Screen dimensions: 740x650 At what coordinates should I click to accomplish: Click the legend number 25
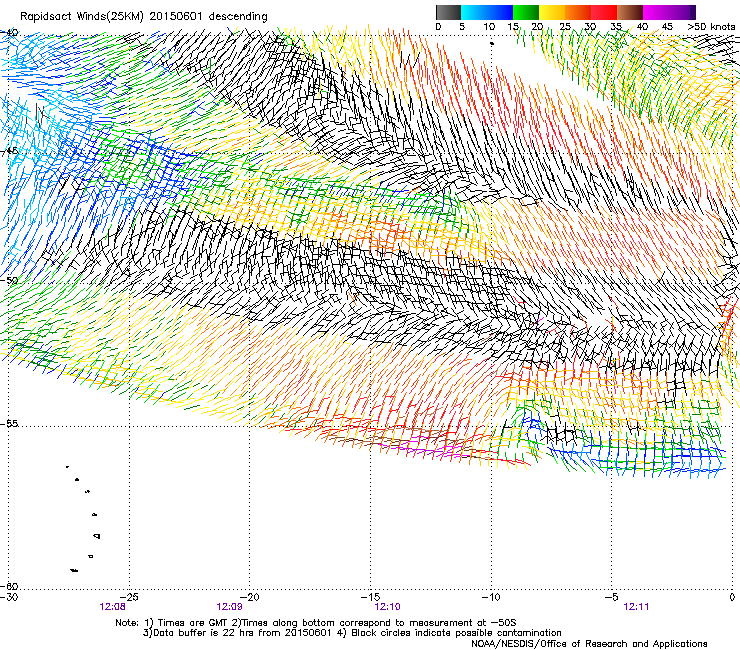[x=565, y=27]
